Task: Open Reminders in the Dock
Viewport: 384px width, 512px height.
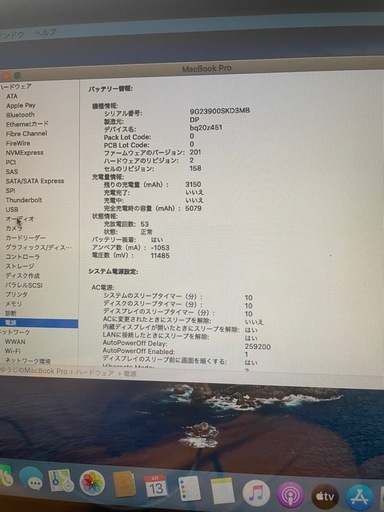Action: pos(189,489)
